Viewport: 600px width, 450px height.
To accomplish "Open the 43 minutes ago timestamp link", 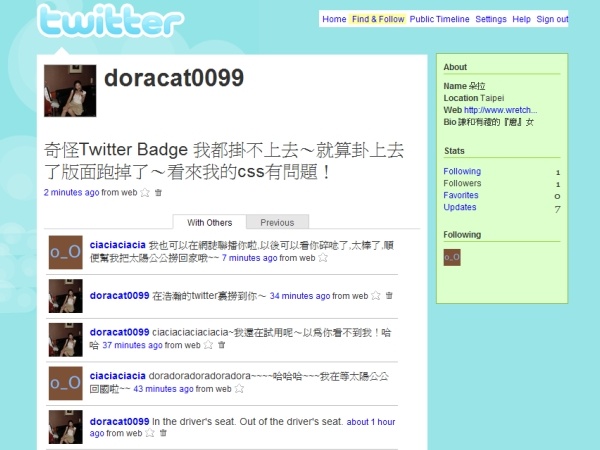I will coord(163,389).
